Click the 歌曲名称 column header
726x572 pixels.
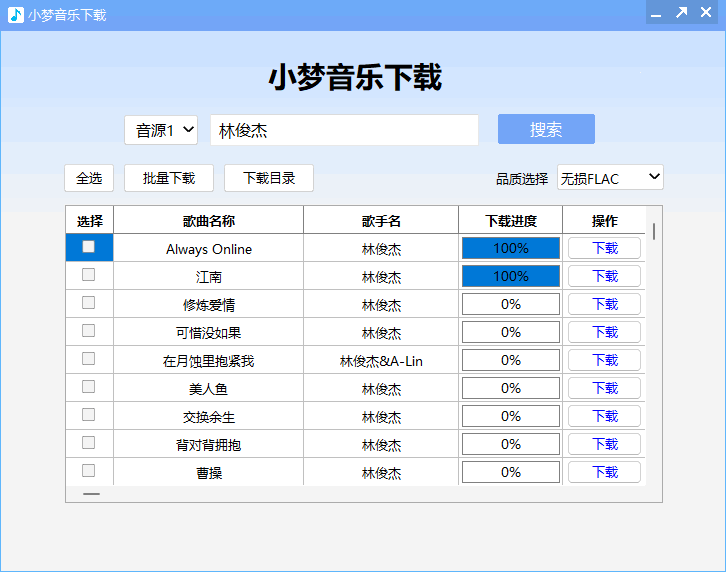pyautogui.click(x=208, y=221)
